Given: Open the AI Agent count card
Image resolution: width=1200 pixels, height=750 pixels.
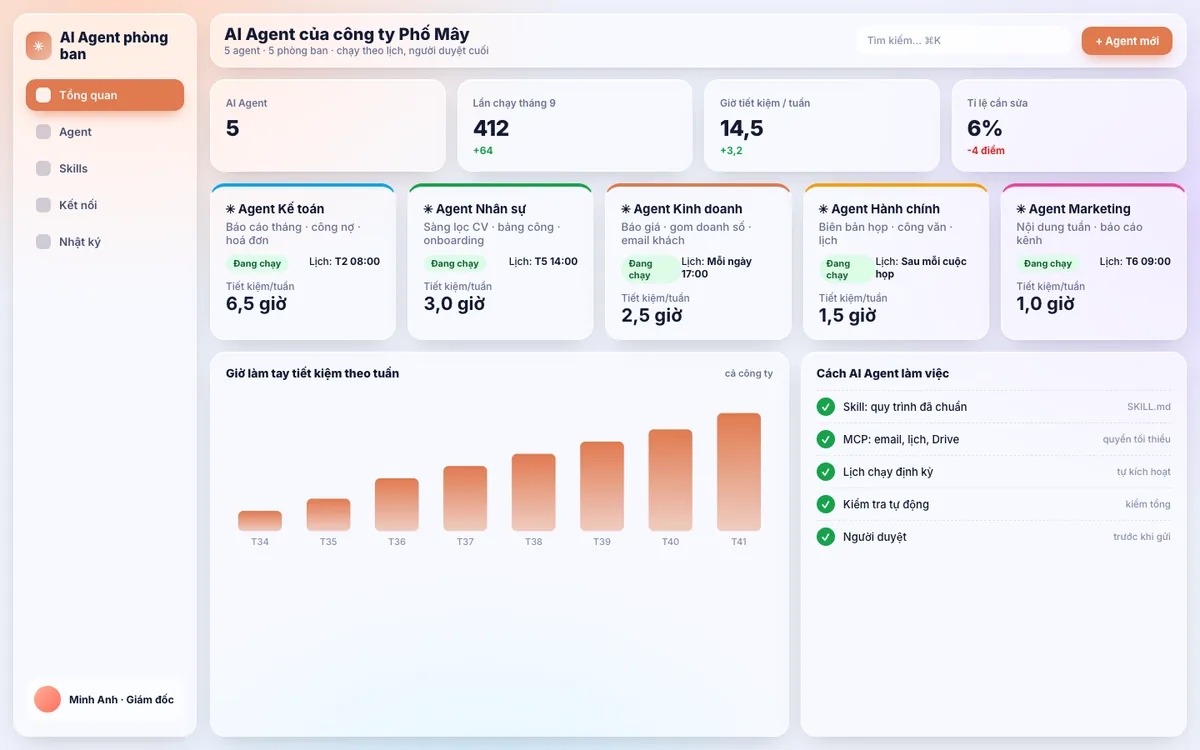Looking at the screenshot, I should coord(328,125).
